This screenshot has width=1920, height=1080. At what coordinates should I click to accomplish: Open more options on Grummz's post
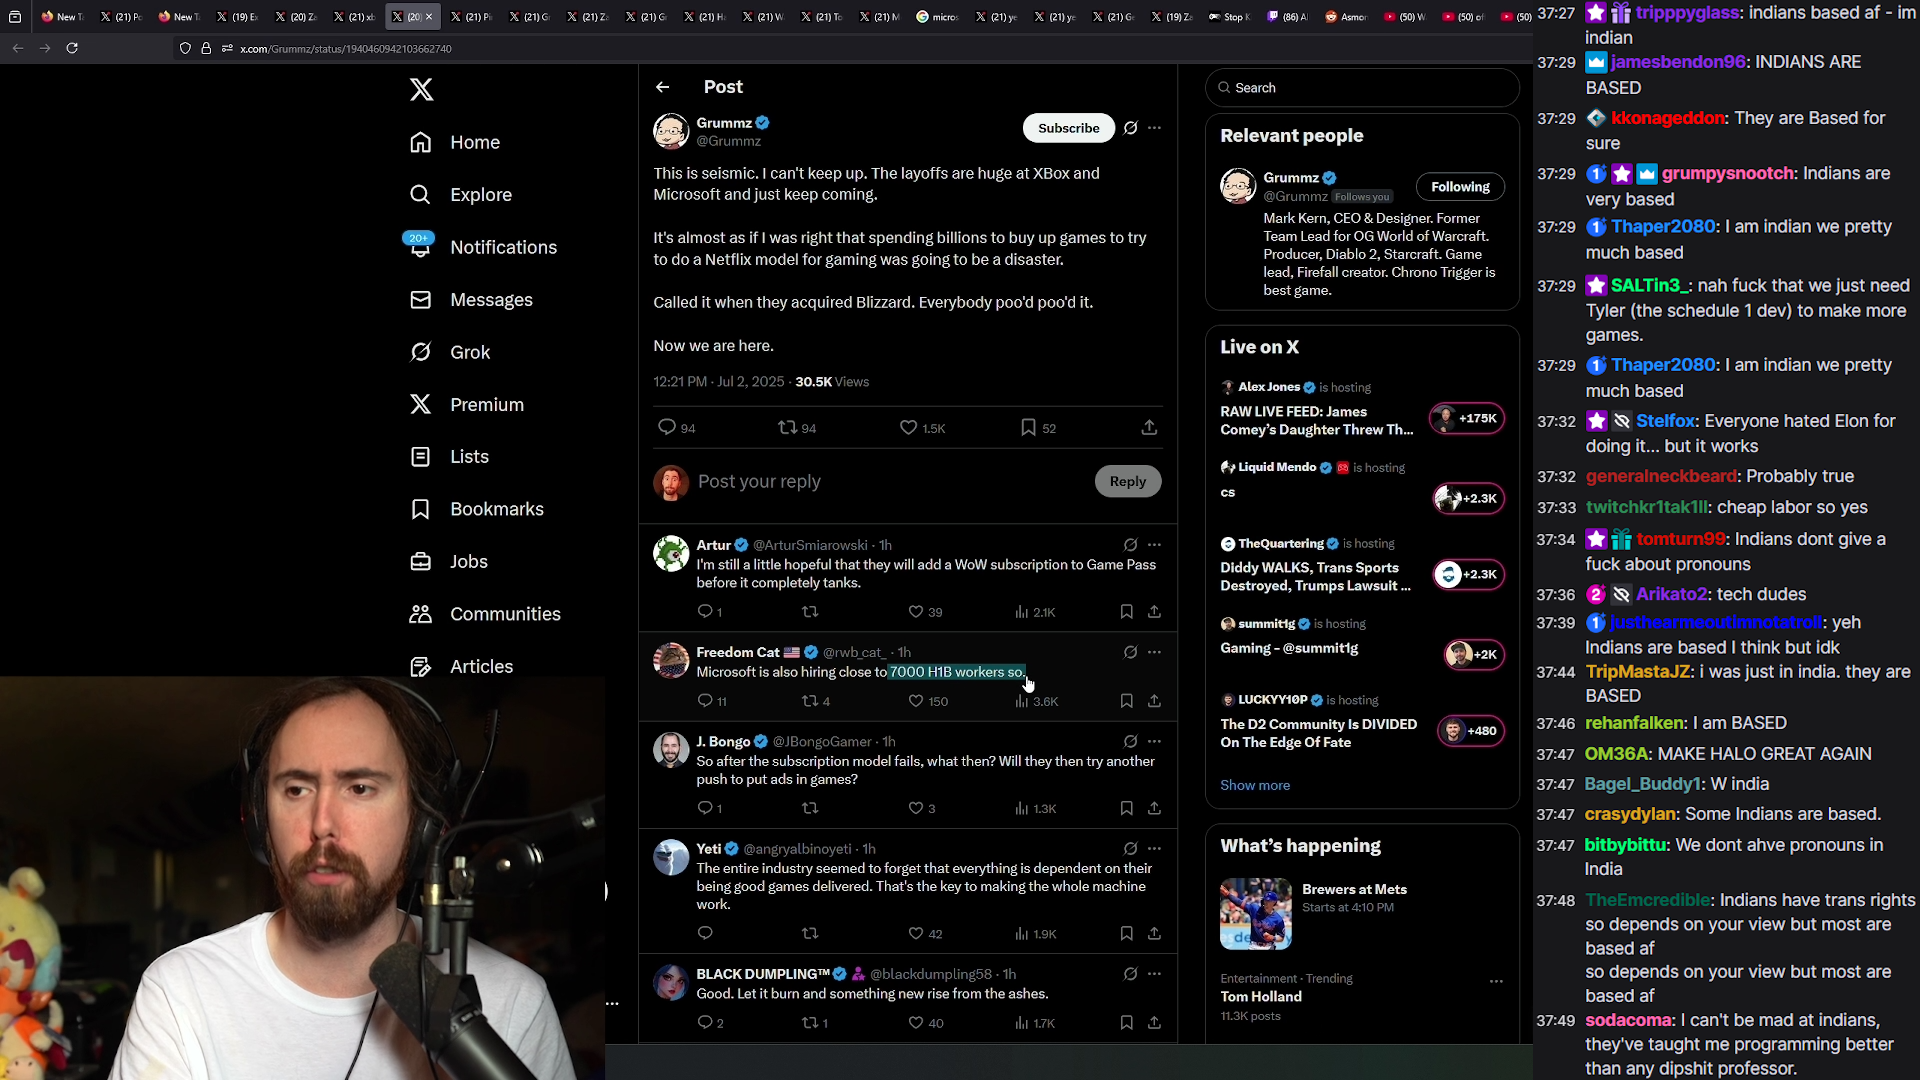1155,128
